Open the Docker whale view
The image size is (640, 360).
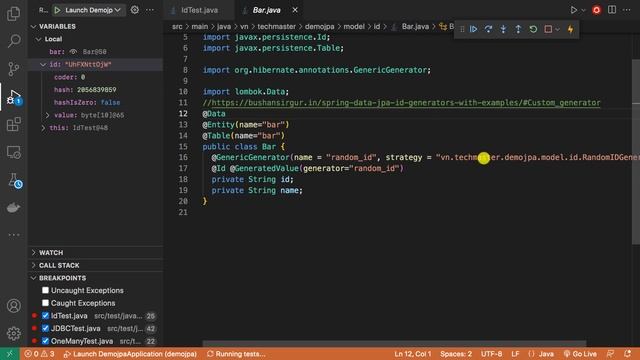(x=13, y=207)
